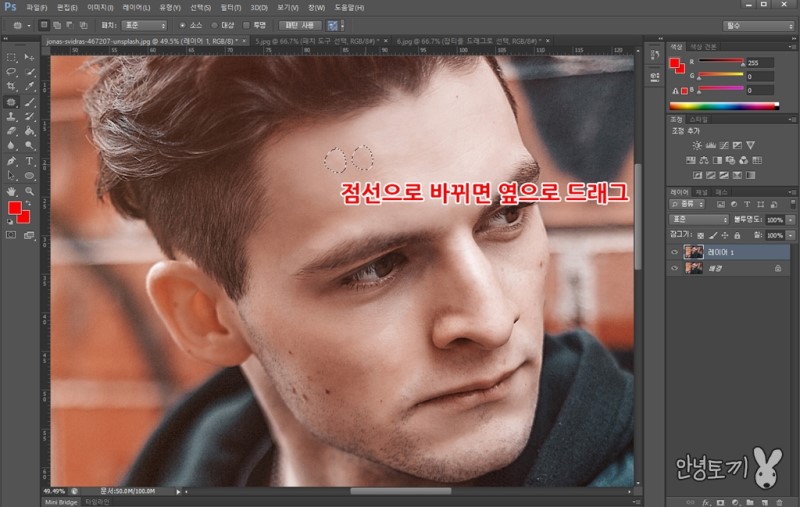Pick the Clone Stamp tool
Viewport: 800px width, 507px height.
tap(11, 116)
